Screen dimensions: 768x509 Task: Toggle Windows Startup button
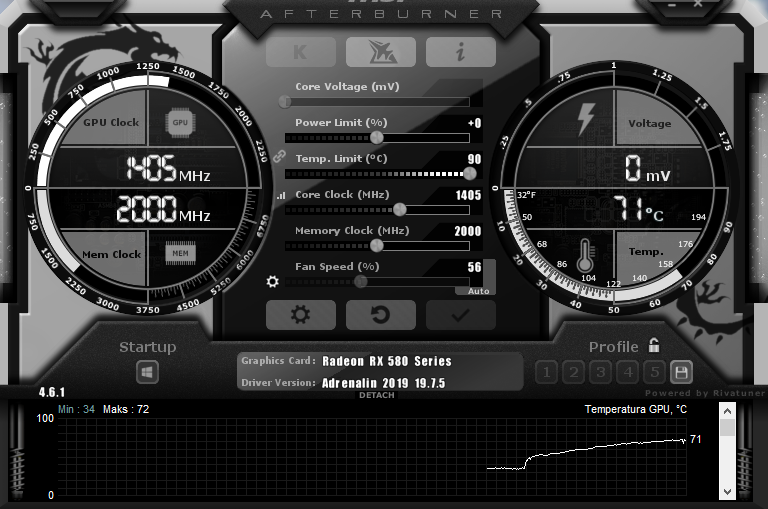[147, 372]
